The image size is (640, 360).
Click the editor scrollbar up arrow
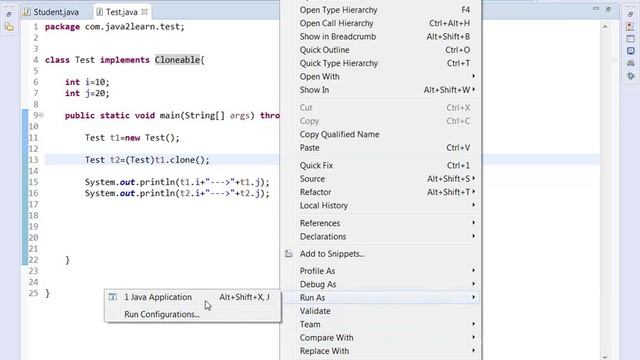click(605, 27)
